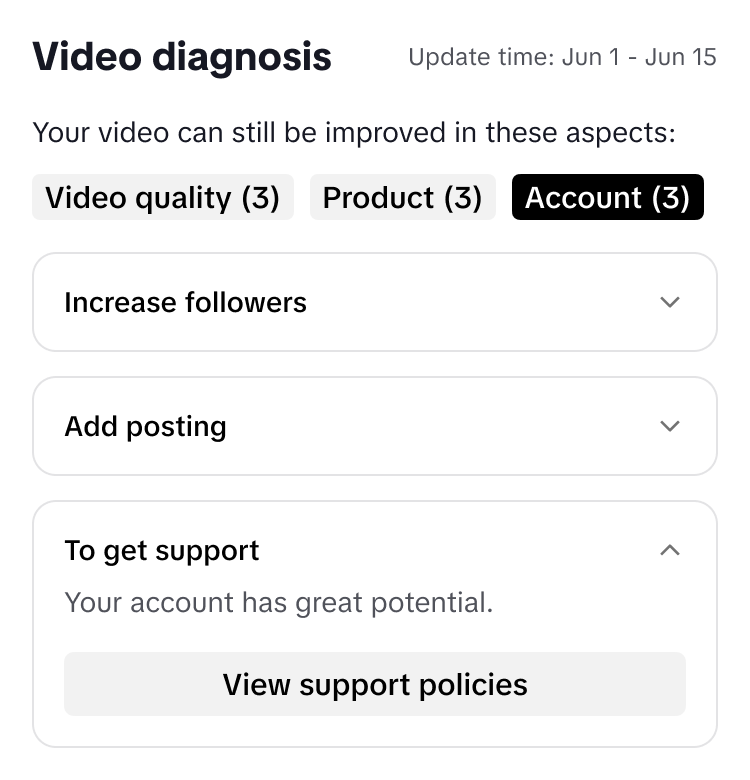Expand the Increase followers chevron

click(670, 302)
